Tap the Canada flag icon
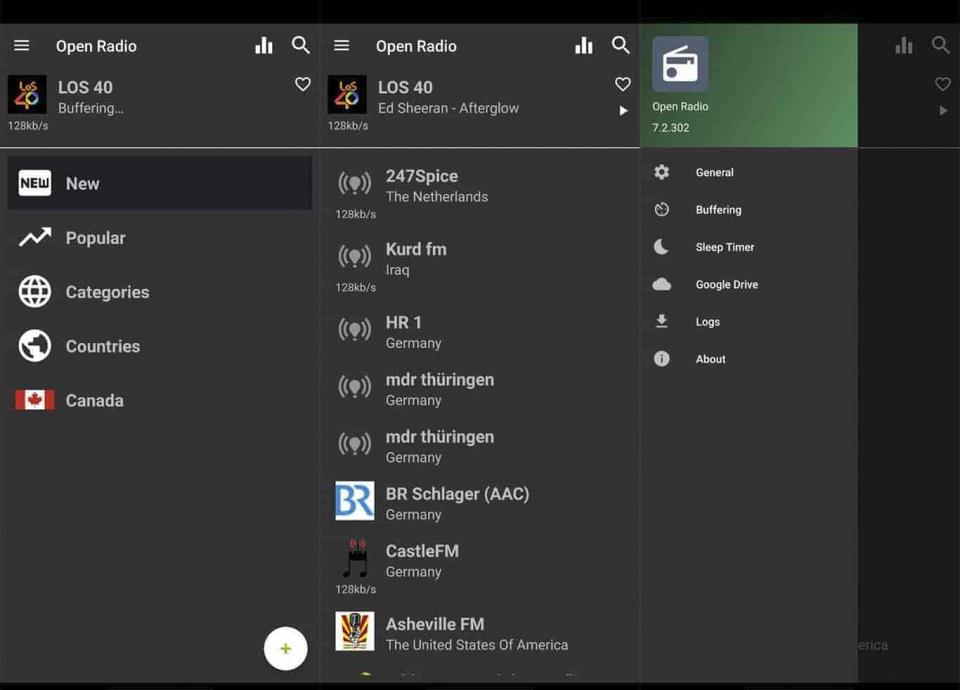 (35, 400)
